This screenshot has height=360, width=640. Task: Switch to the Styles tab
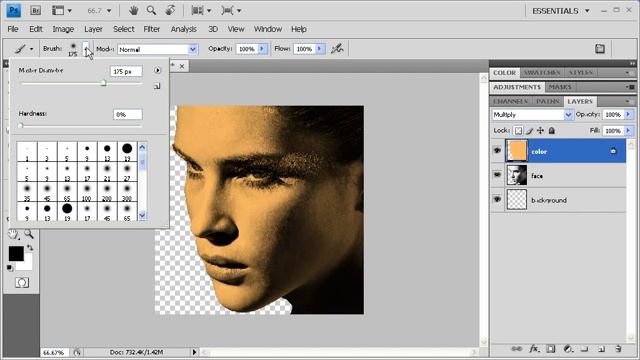[580, 73]
